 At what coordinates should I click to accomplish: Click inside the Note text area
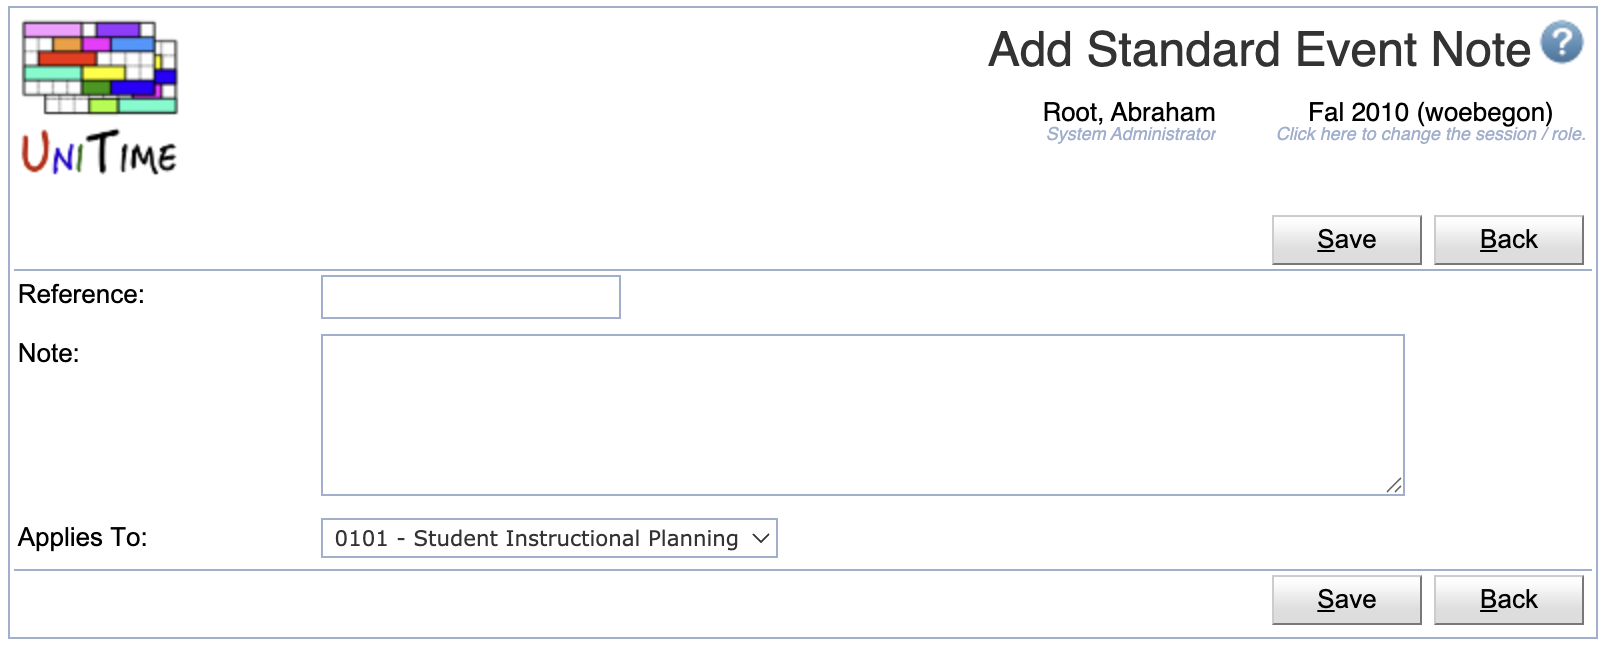863,415
